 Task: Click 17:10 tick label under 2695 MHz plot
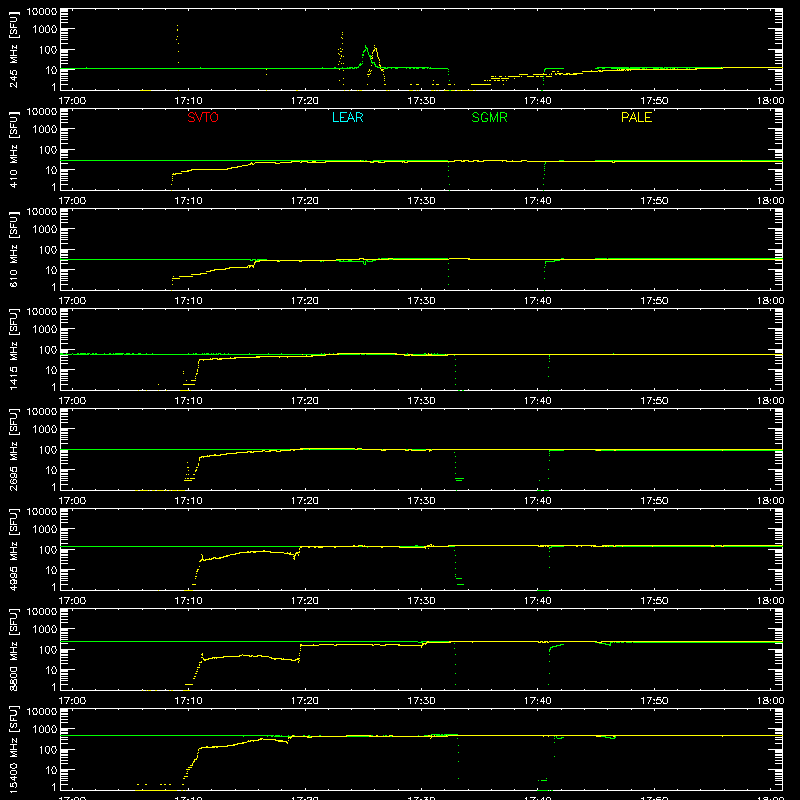tap(188, 501)
